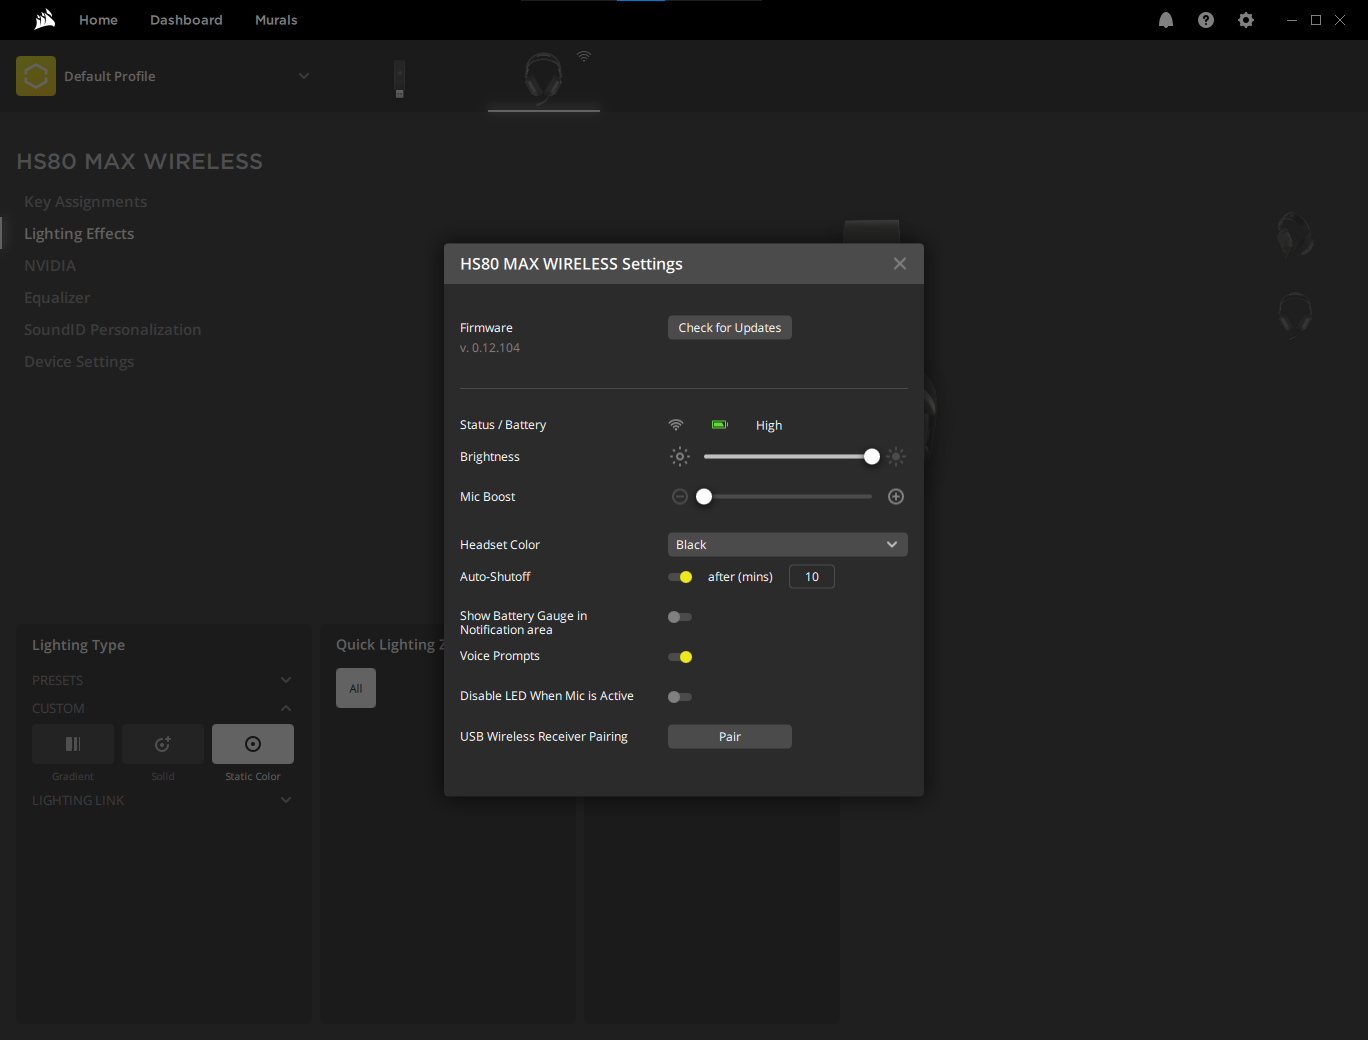The image size is (1368, 1040).
Task: Disable the Auto-Shutoff toggle
Action: [680, 577]
